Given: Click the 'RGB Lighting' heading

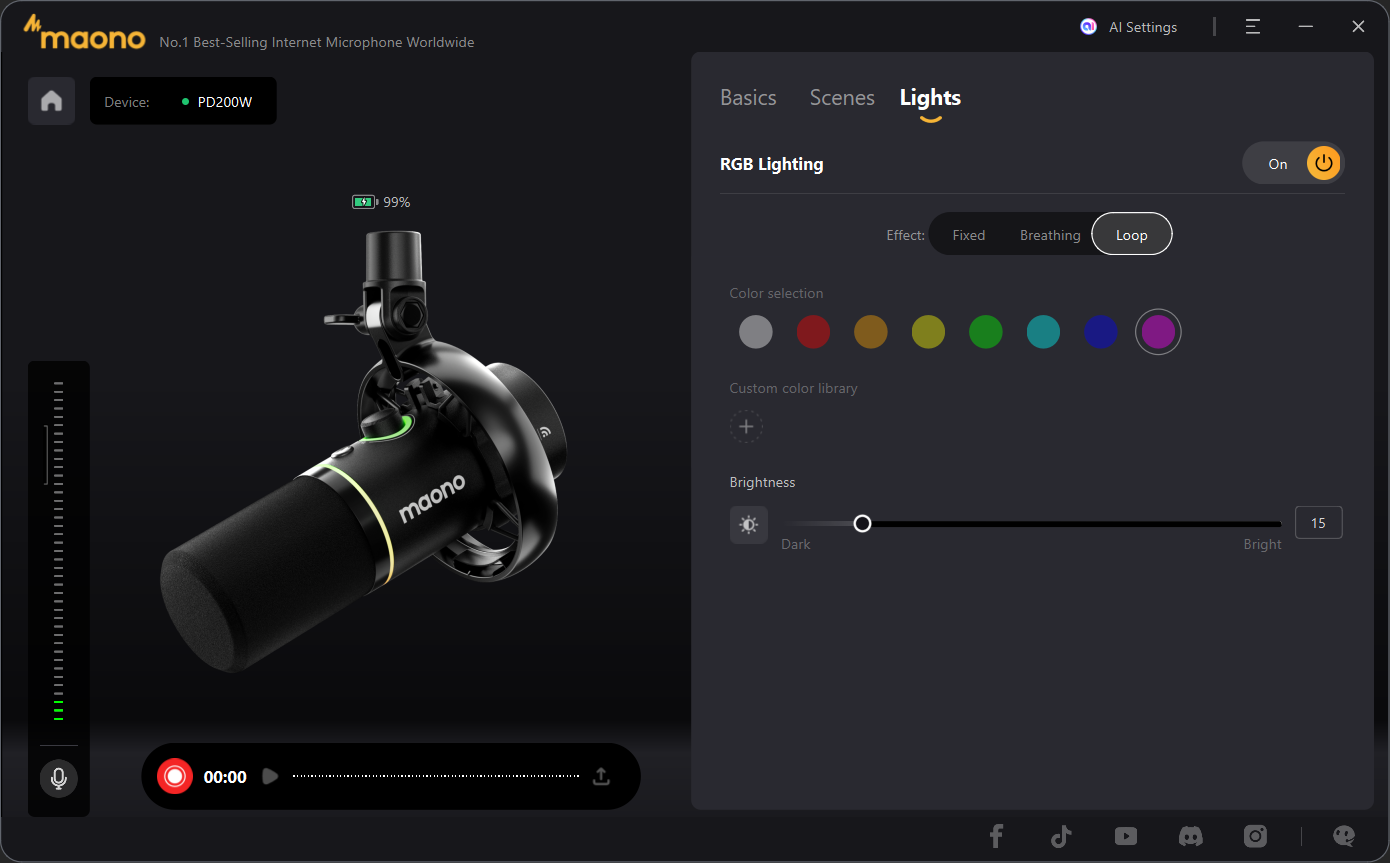Looking at the screenshot, I should [772, 164].
